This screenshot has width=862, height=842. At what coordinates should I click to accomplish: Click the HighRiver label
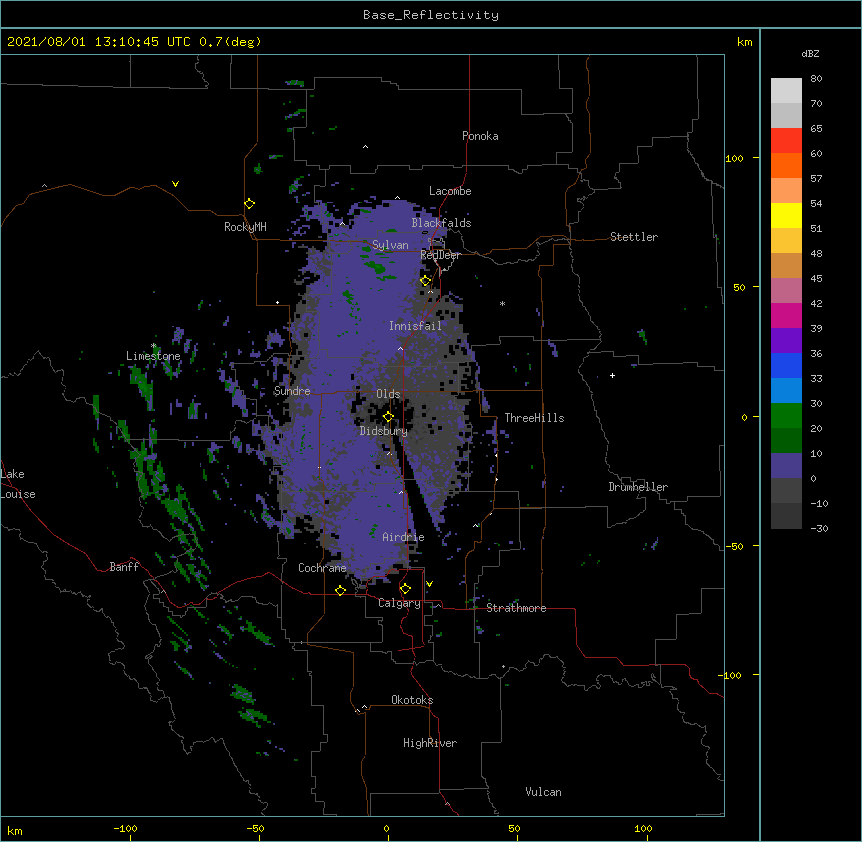(x=430, y=743)
